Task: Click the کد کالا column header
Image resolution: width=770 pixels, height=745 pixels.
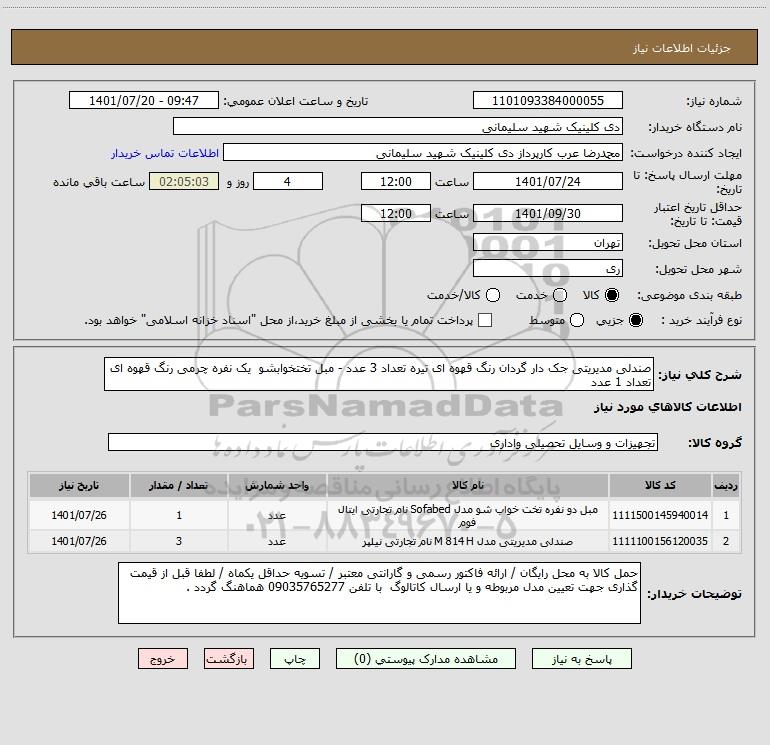Action: (660, 486)
